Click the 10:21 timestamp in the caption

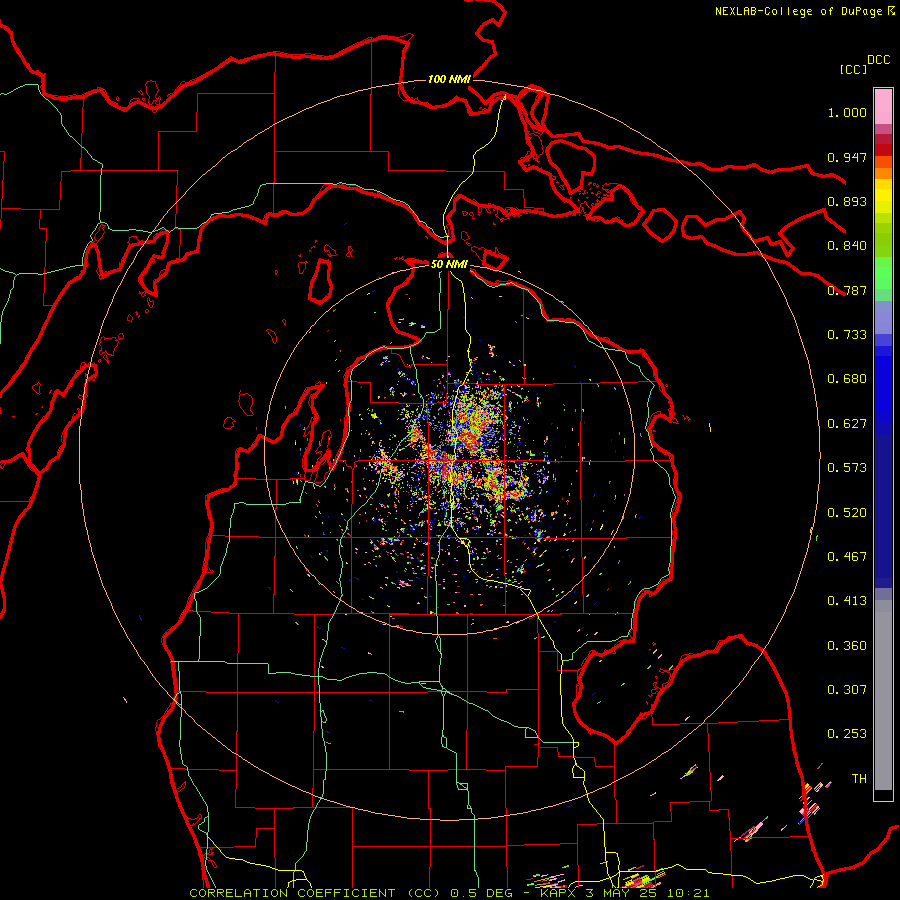point(688,893)
